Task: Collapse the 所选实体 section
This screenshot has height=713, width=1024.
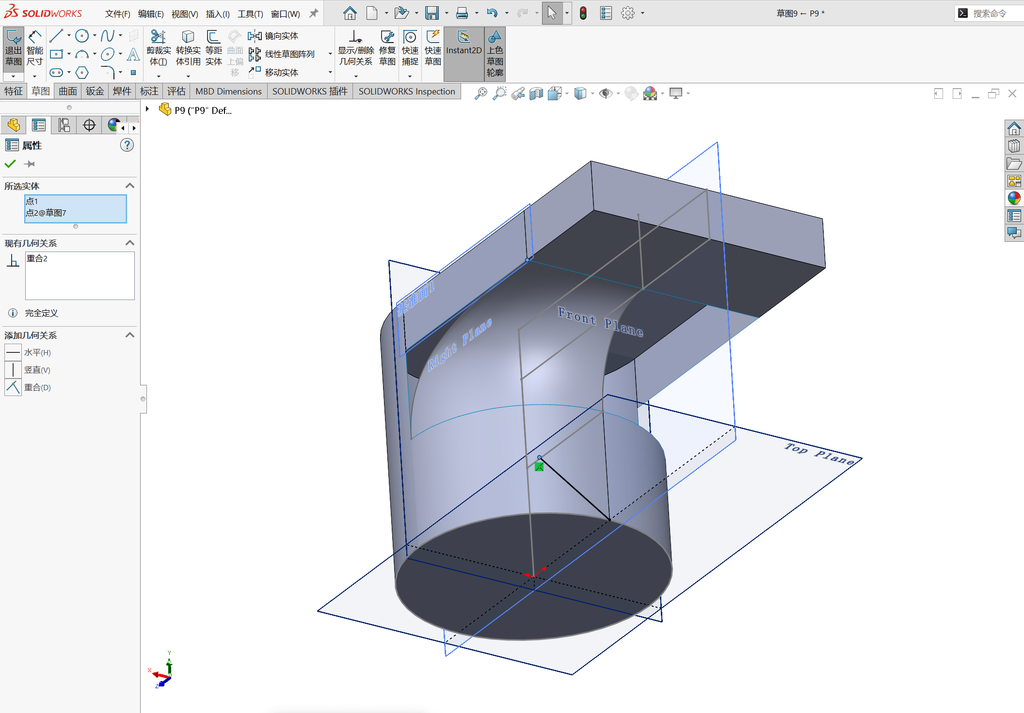Action: [x=129, y=186]
